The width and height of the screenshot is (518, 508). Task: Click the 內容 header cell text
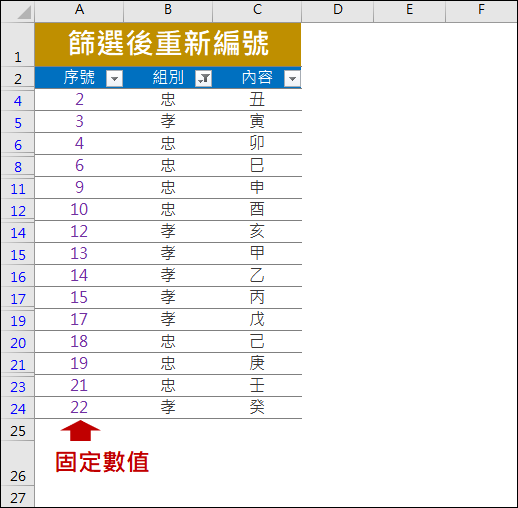click(257, 78)
